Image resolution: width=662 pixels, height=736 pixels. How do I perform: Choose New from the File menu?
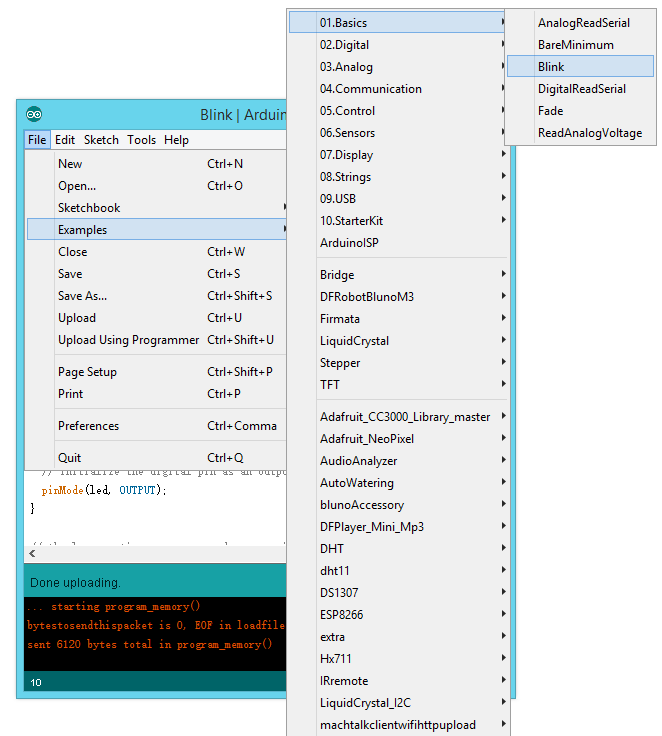[x=156, y=164]
